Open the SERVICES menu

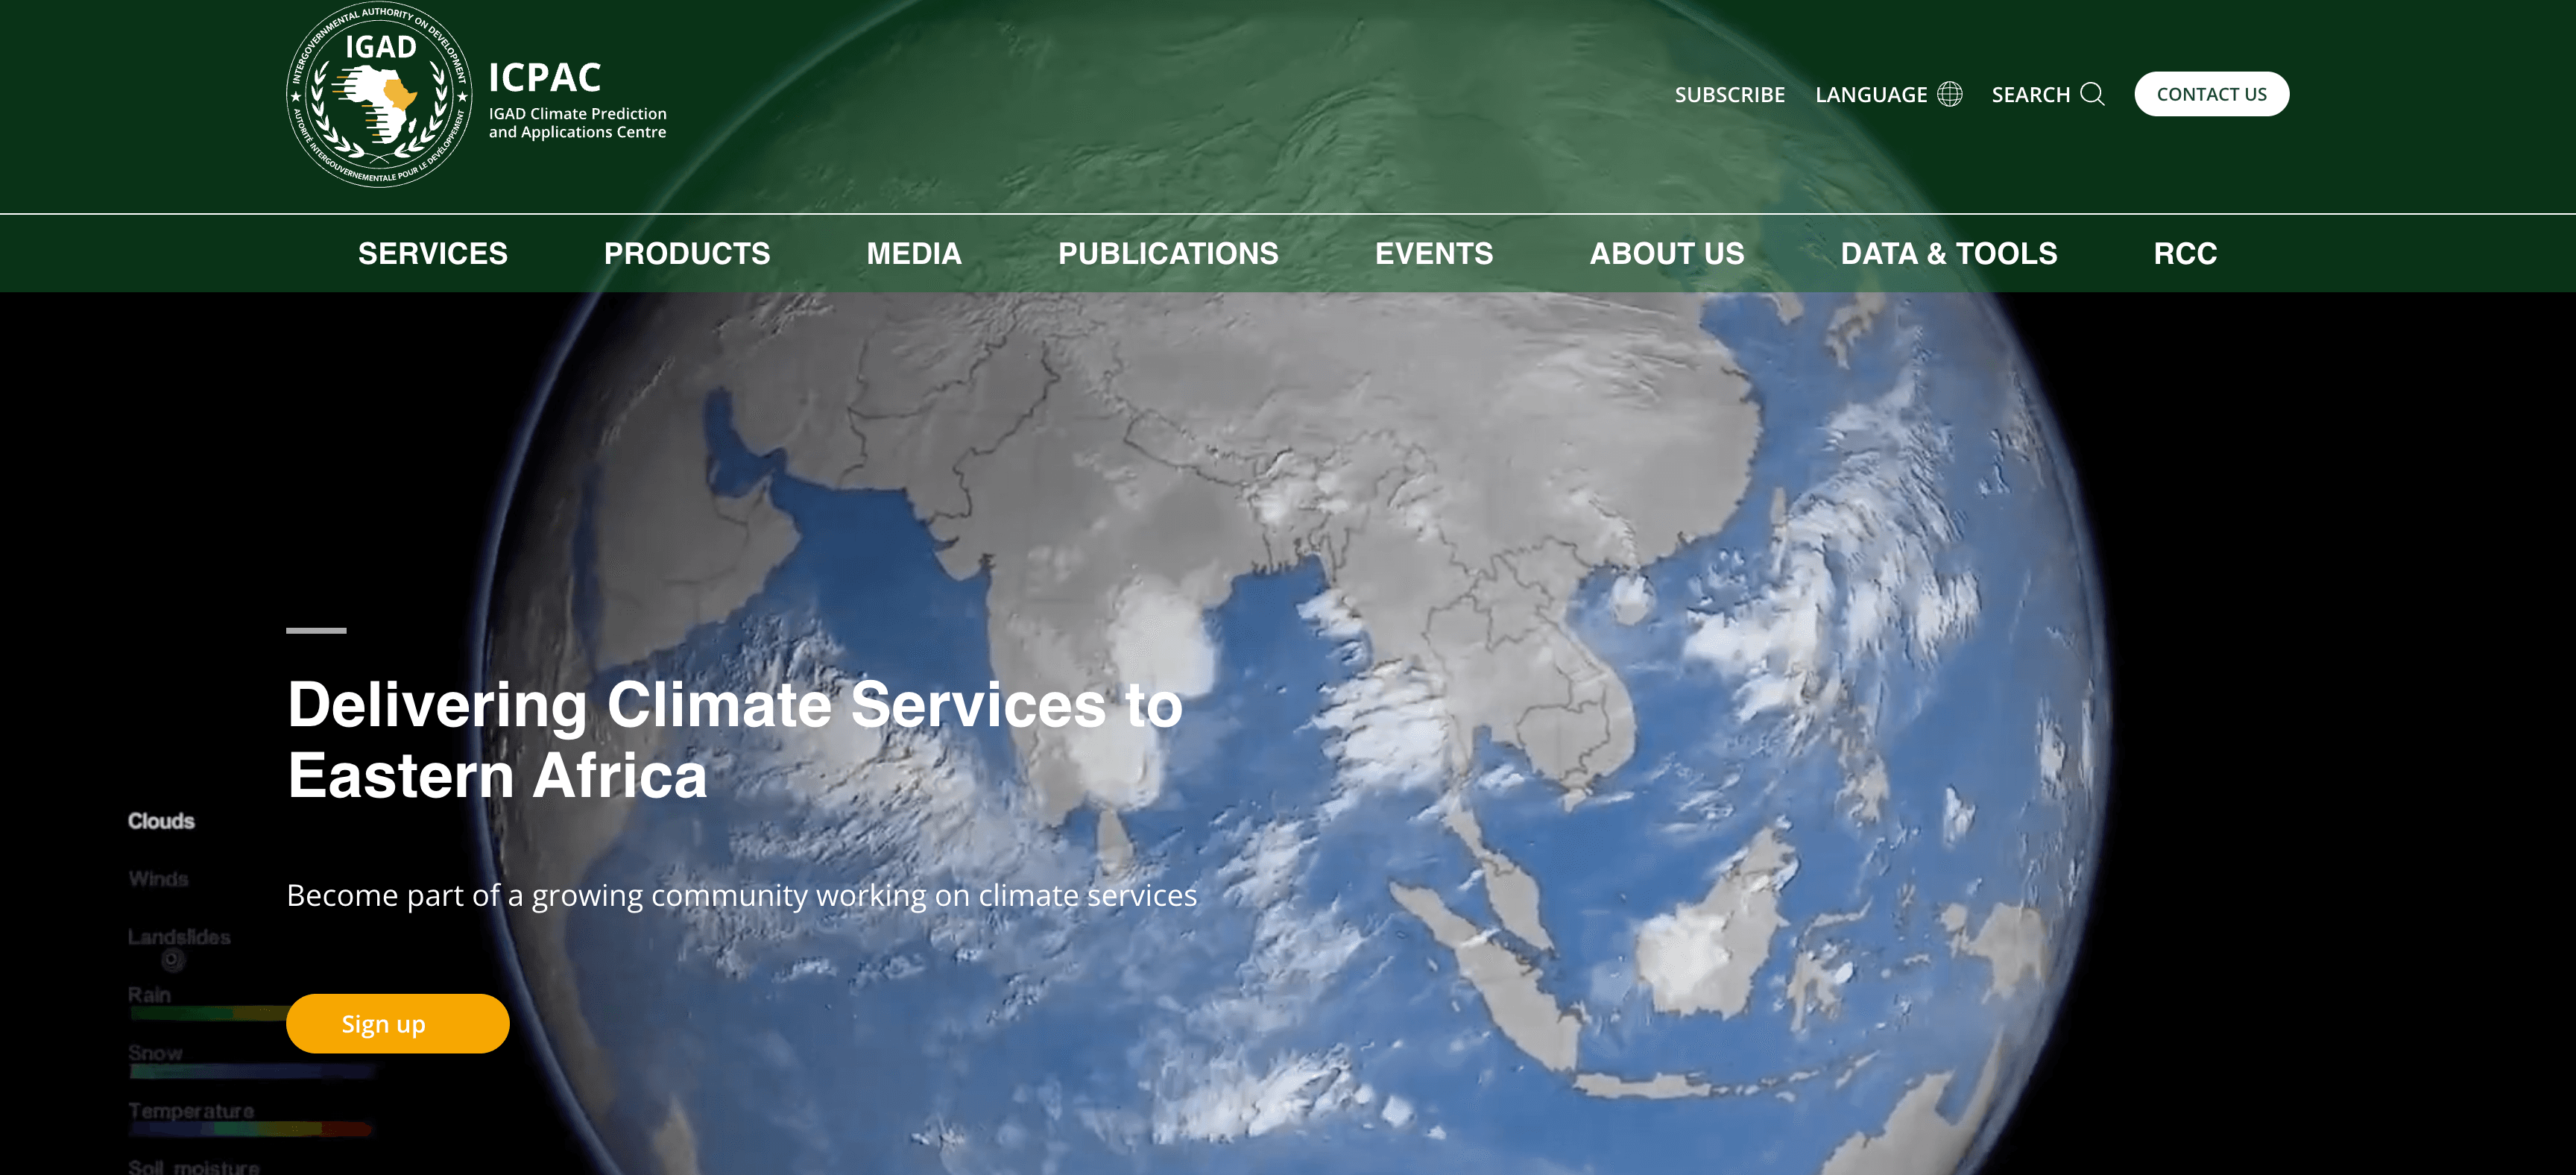click(433, 254)
